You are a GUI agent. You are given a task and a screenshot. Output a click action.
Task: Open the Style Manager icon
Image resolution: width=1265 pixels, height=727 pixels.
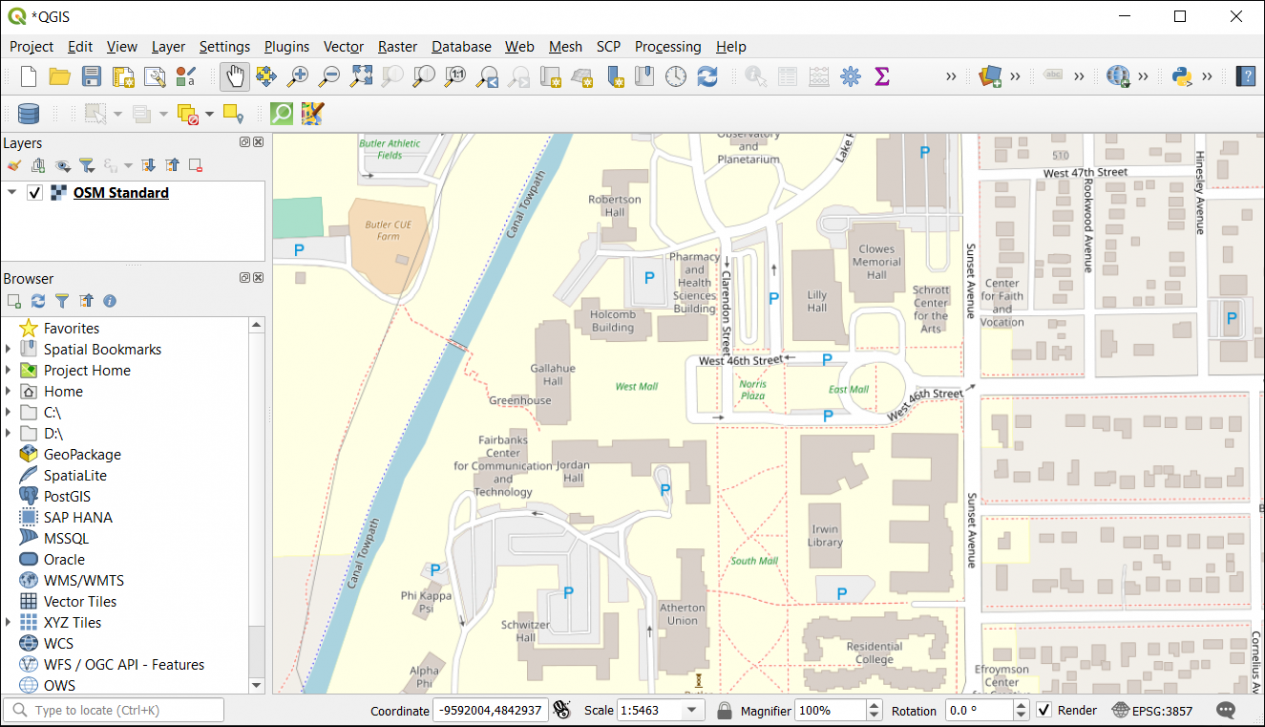(186, 76)
